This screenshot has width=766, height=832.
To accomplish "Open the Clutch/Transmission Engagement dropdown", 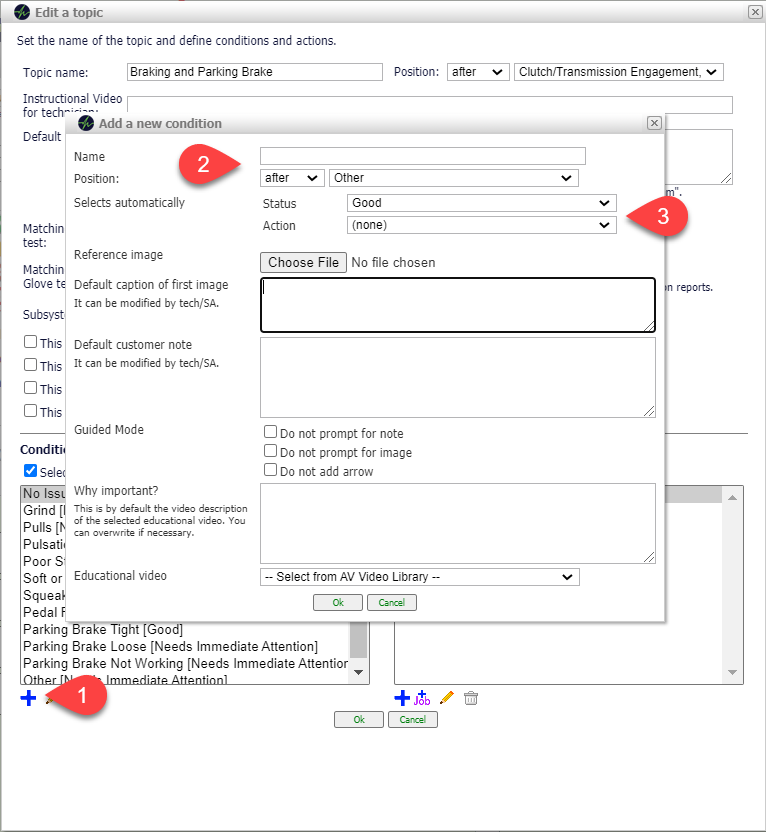I will click(x=619, y=72).
